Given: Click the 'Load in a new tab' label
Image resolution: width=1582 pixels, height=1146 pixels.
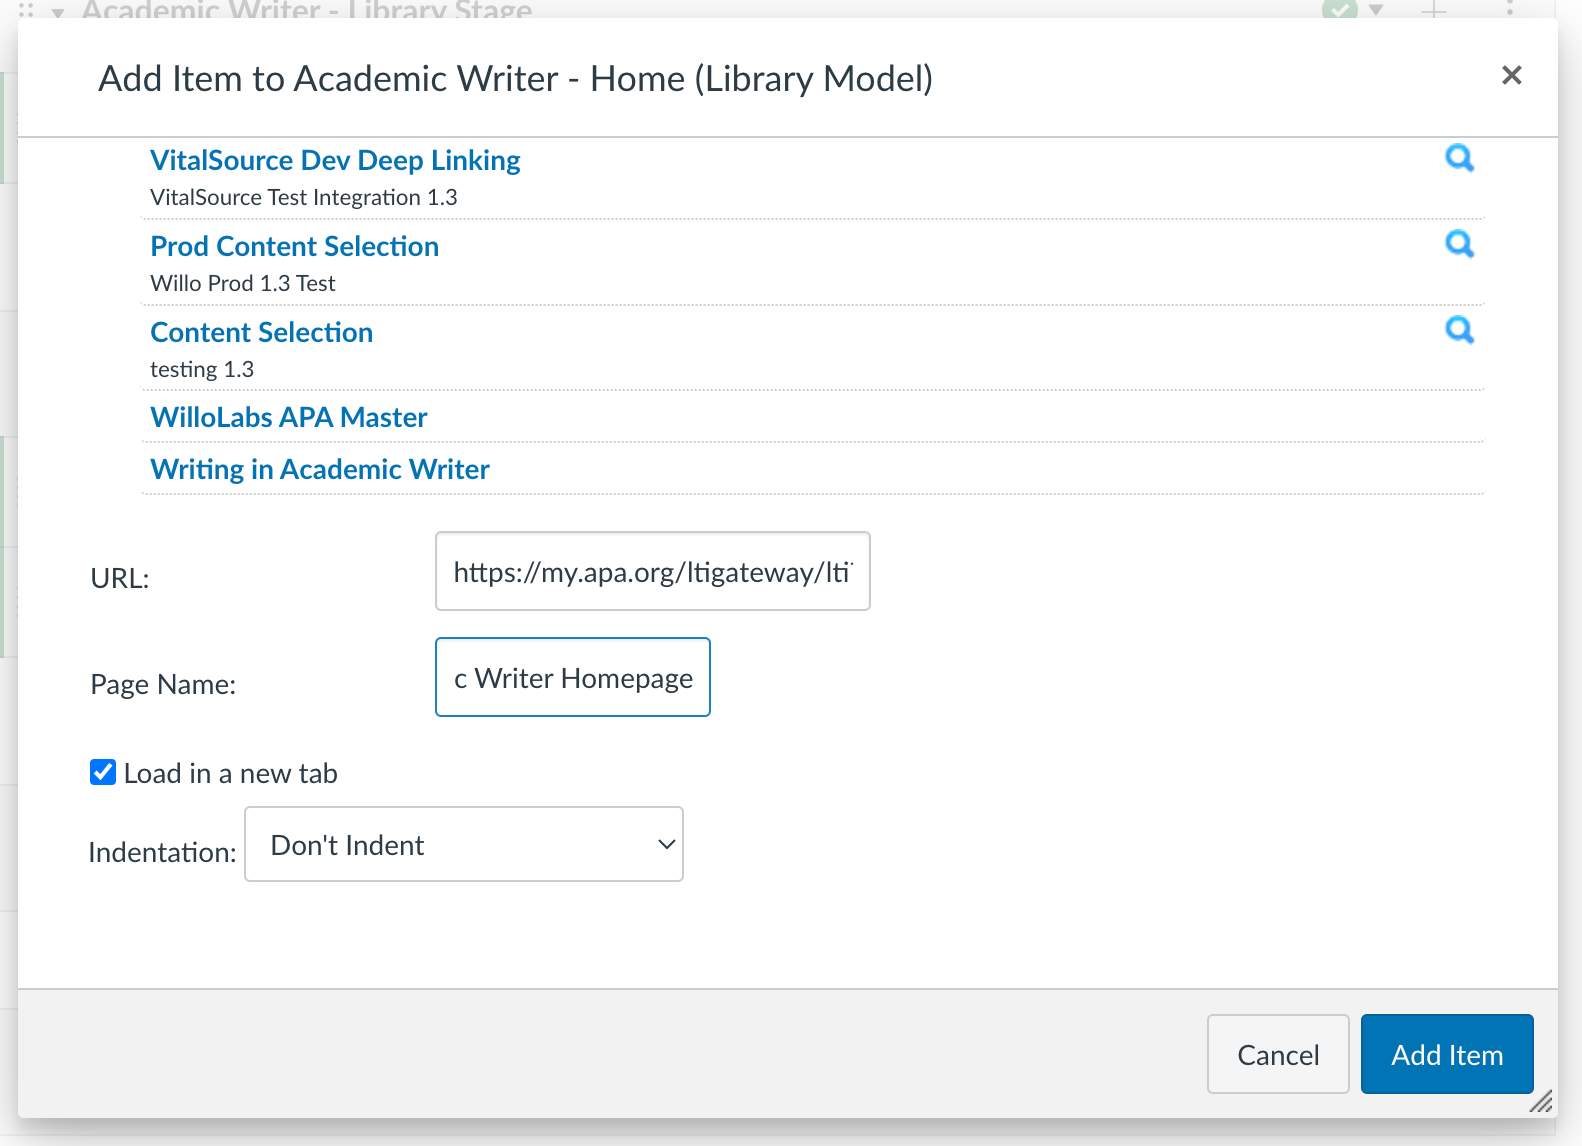Looking at the screenshot, I should 231,773.
